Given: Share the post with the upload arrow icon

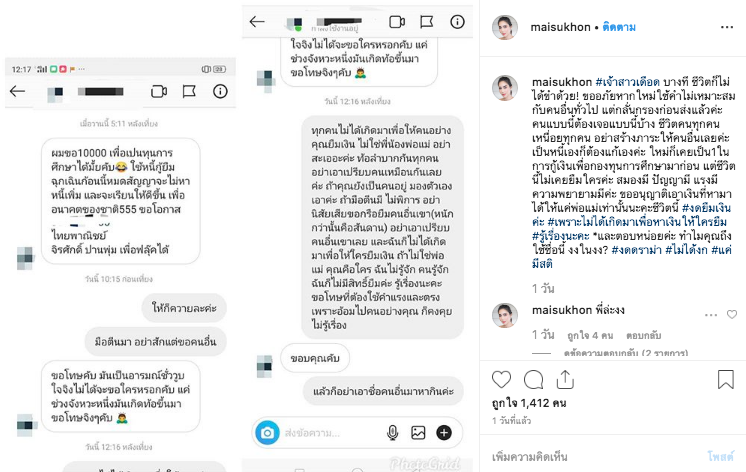Looking at the screenshot, I should [565, 379].
